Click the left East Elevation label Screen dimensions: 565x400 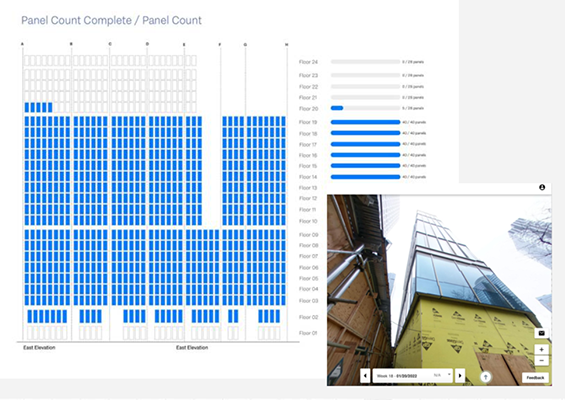(x=39, y=347)
